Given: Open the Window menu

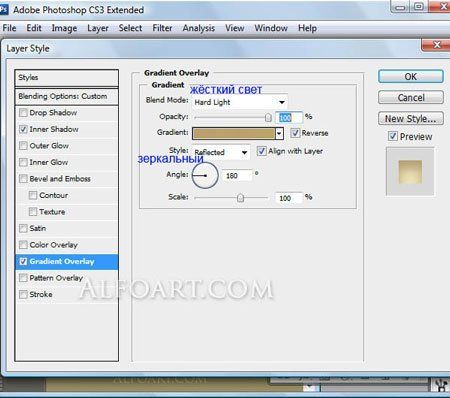Looking at the screenshot, I should (271, 28).
